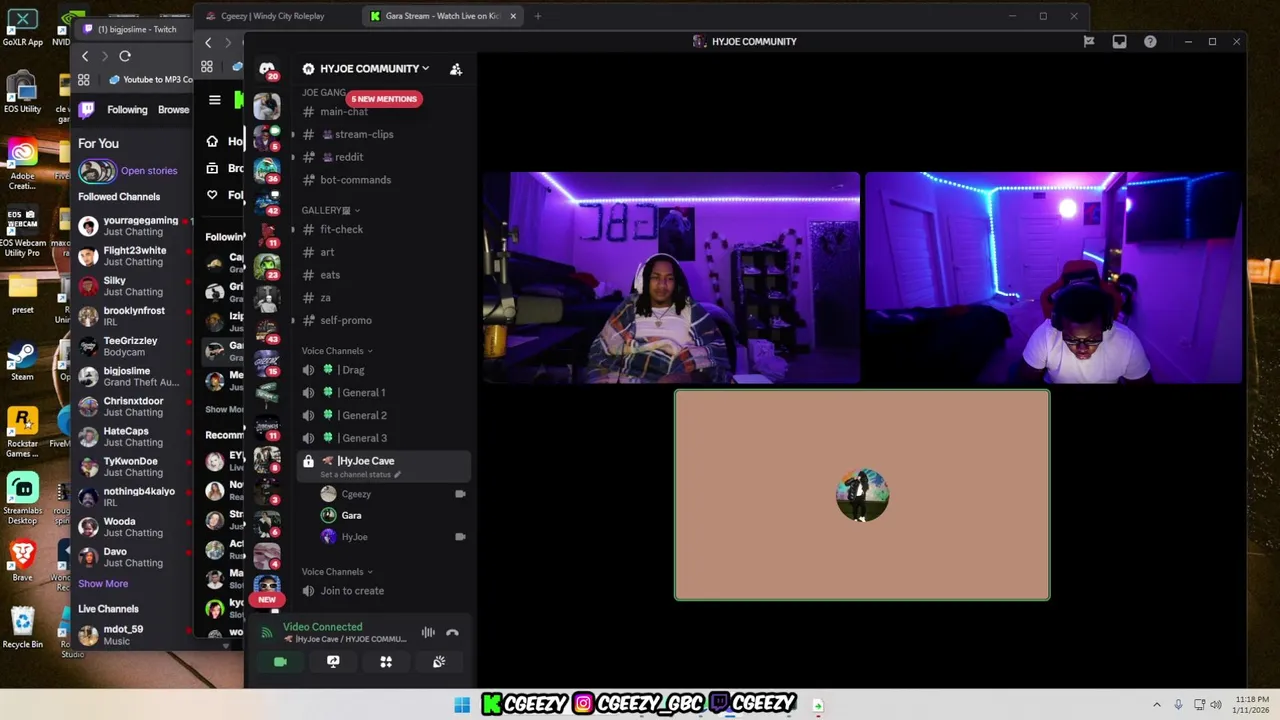Expand threads arrow beside fit-check channel
The image size is (1280, 720).
293,229
